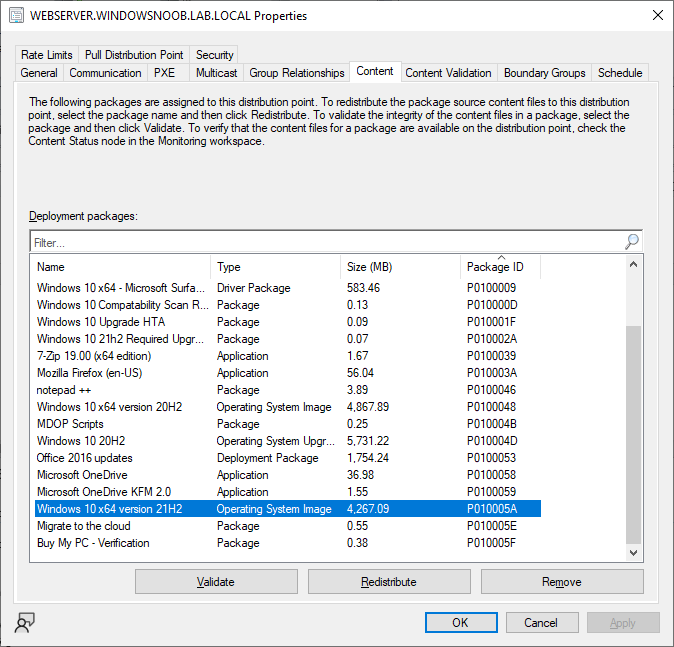Click the scrollbar down arrow in package list
Viewport: 674px width, 647px height.
pos(633,553)
